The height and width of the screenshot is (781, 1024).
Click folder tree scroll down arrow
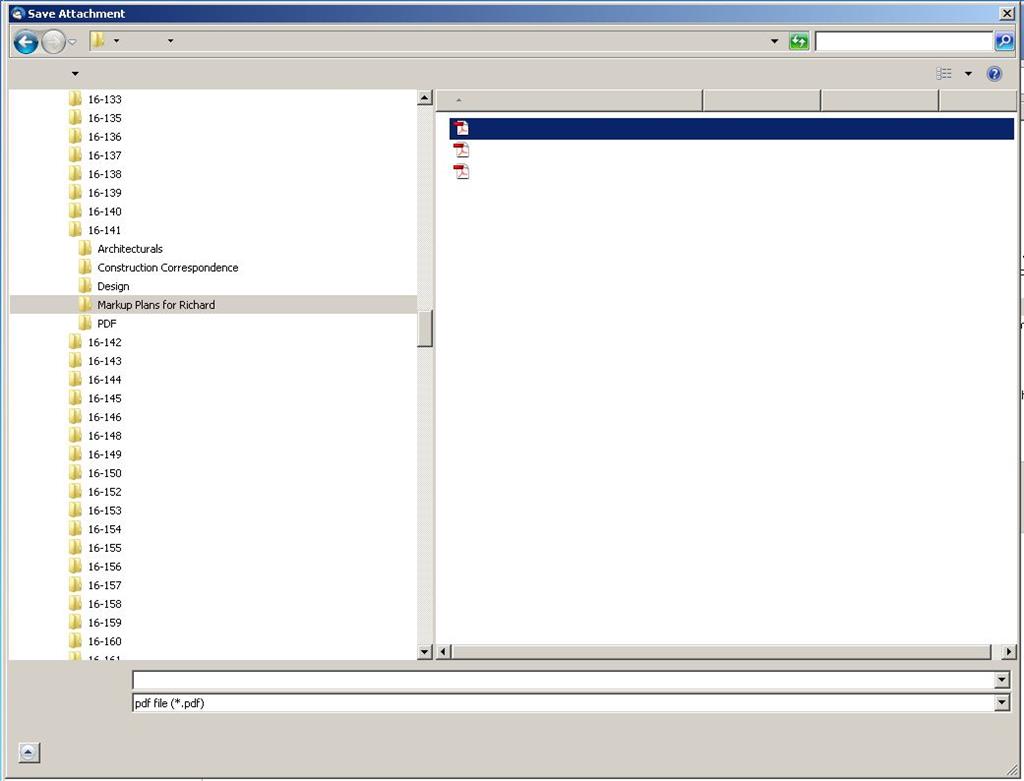point(424,652)
